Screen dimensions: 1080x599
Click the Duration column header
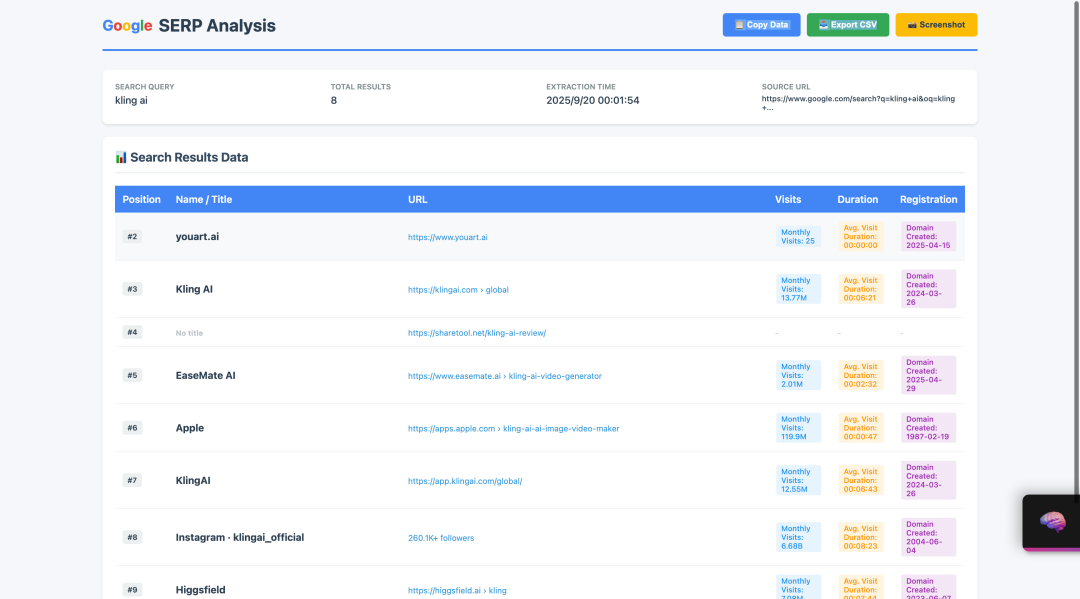coord(858,200)
